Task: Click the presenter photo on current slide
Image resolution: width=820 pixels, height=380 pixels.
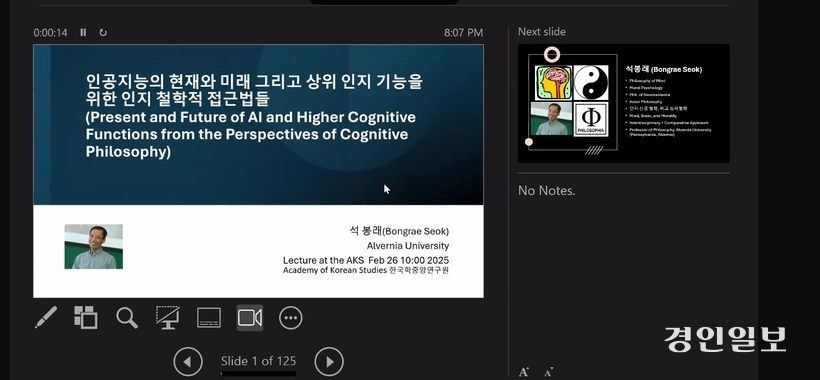Action: (94, 247)
